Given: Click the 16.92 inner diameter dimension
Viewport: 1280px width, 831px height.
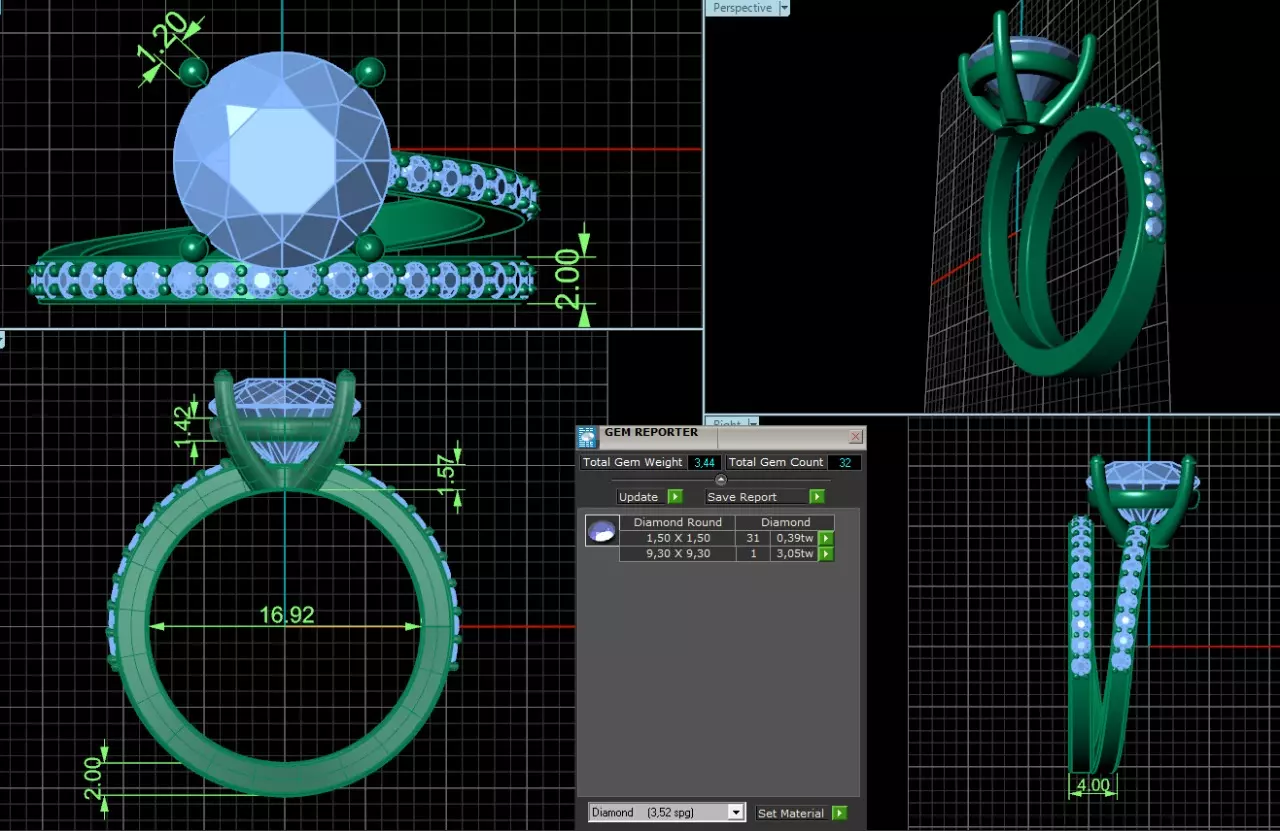Looking at the screenshot, I should coord(287,615).
